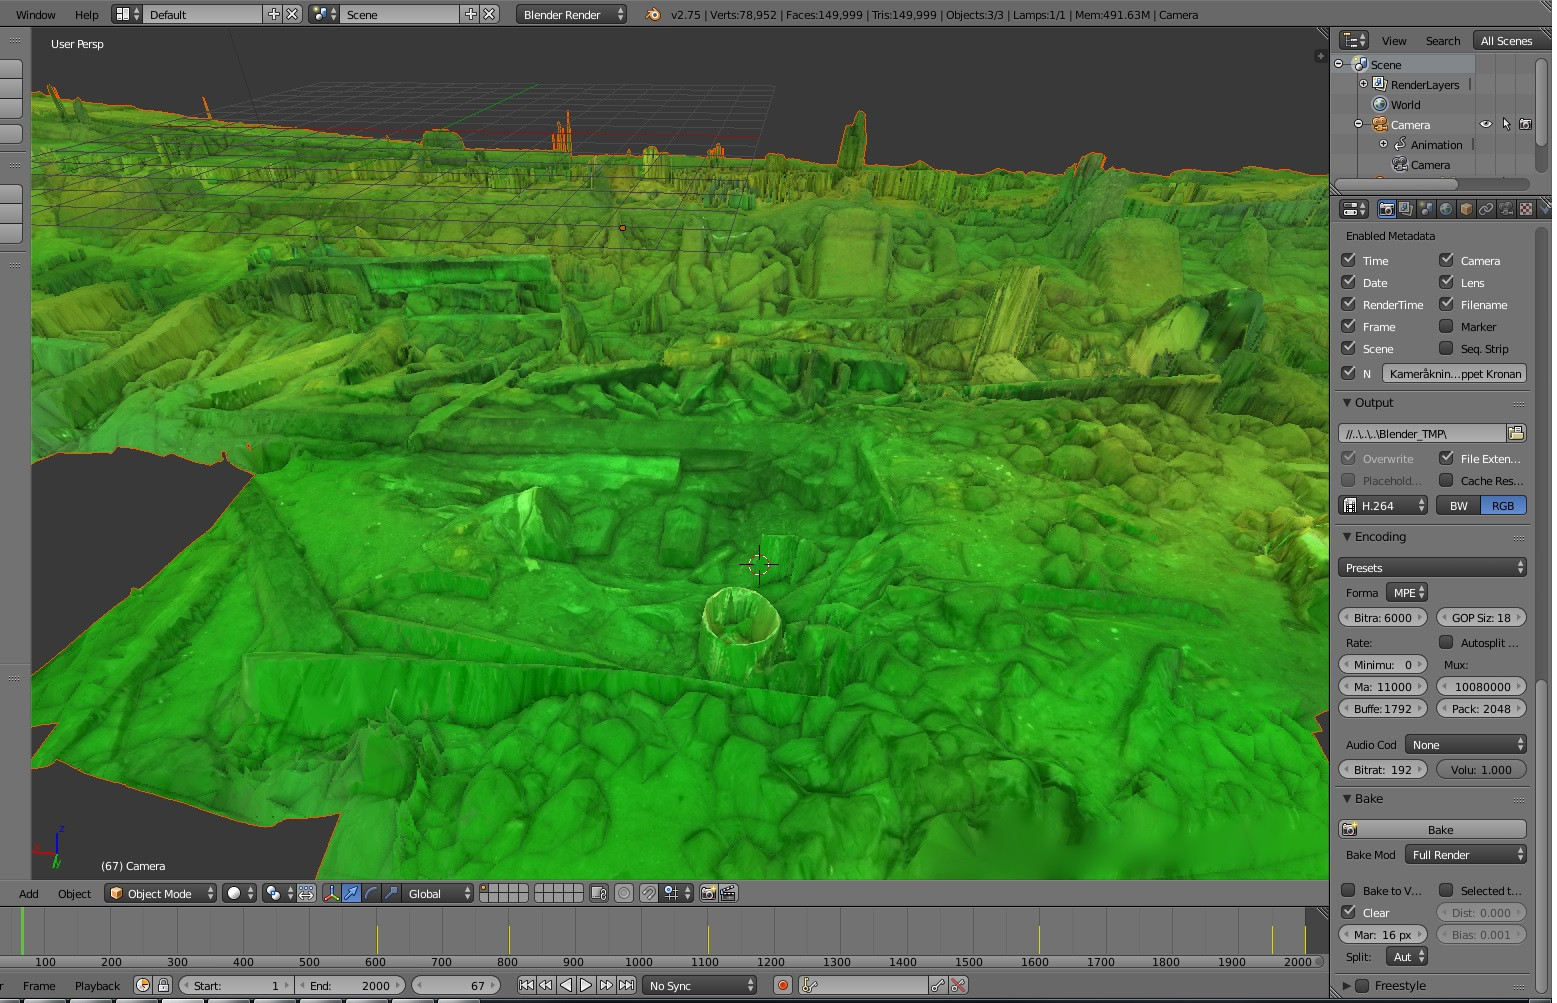The image size is (1557, 1003).
Task: Open the outliner Search menu
Action: pyautogui.click(x=1442, y=40)
